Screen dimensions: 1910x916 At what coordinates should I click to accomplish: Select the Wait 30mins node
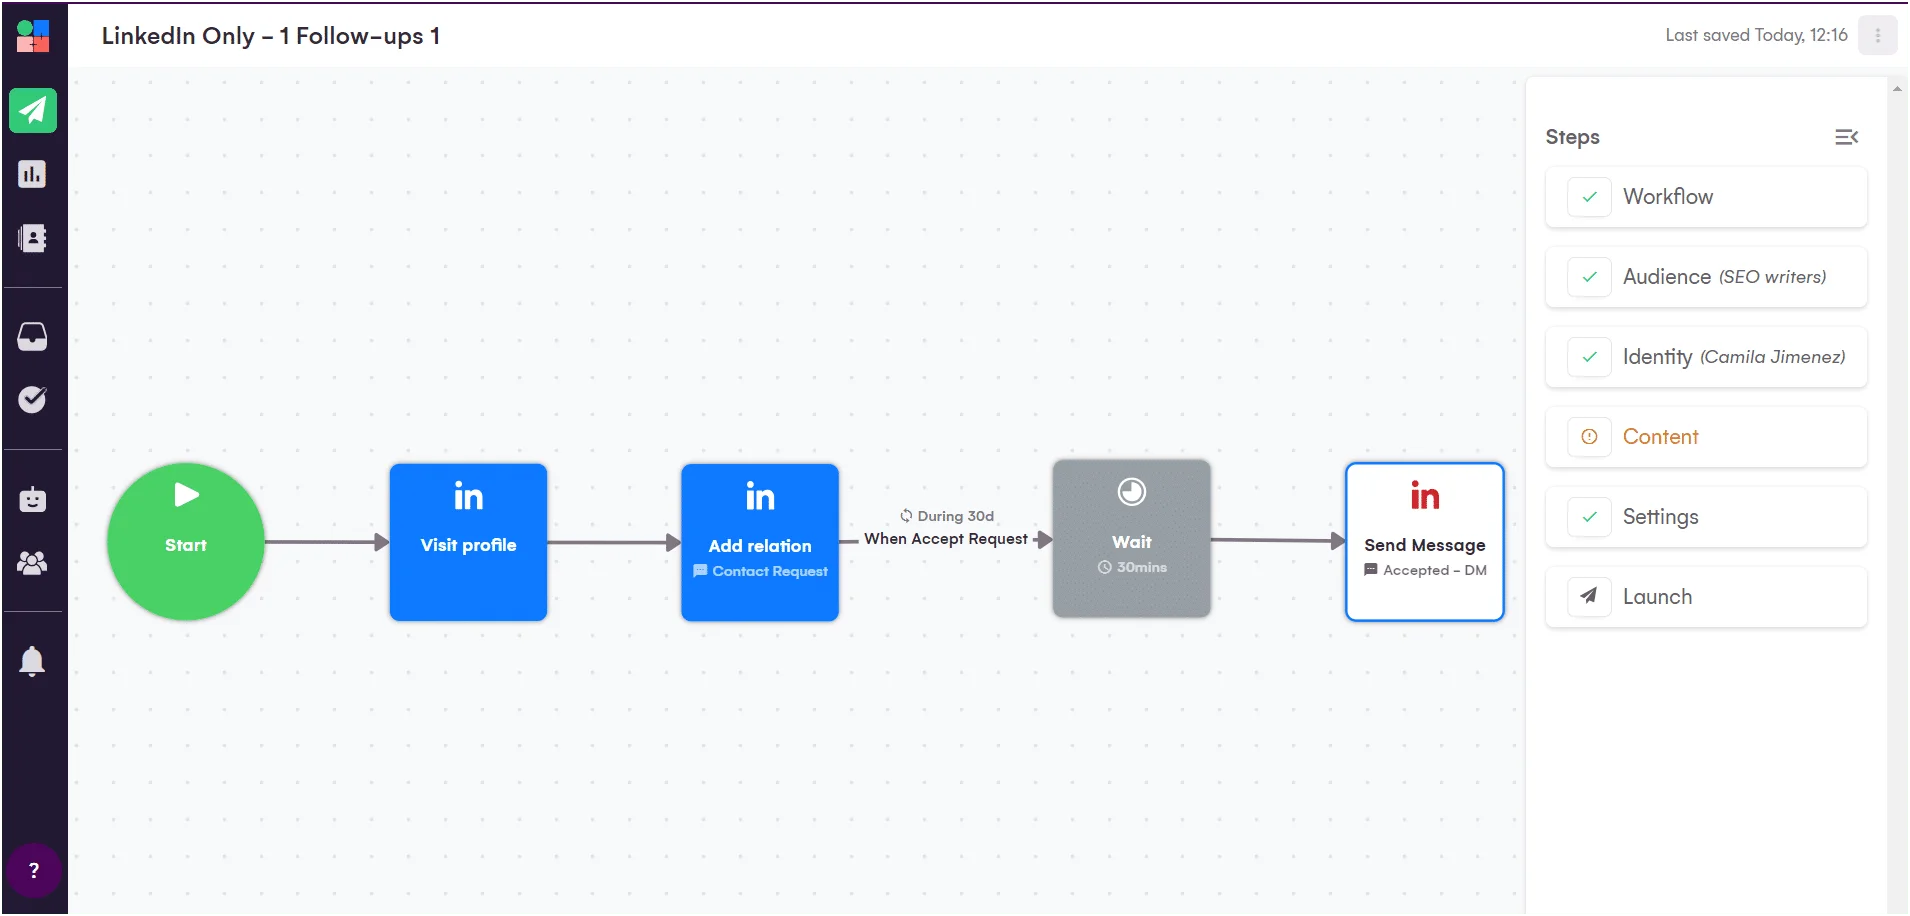point(1132,538)
